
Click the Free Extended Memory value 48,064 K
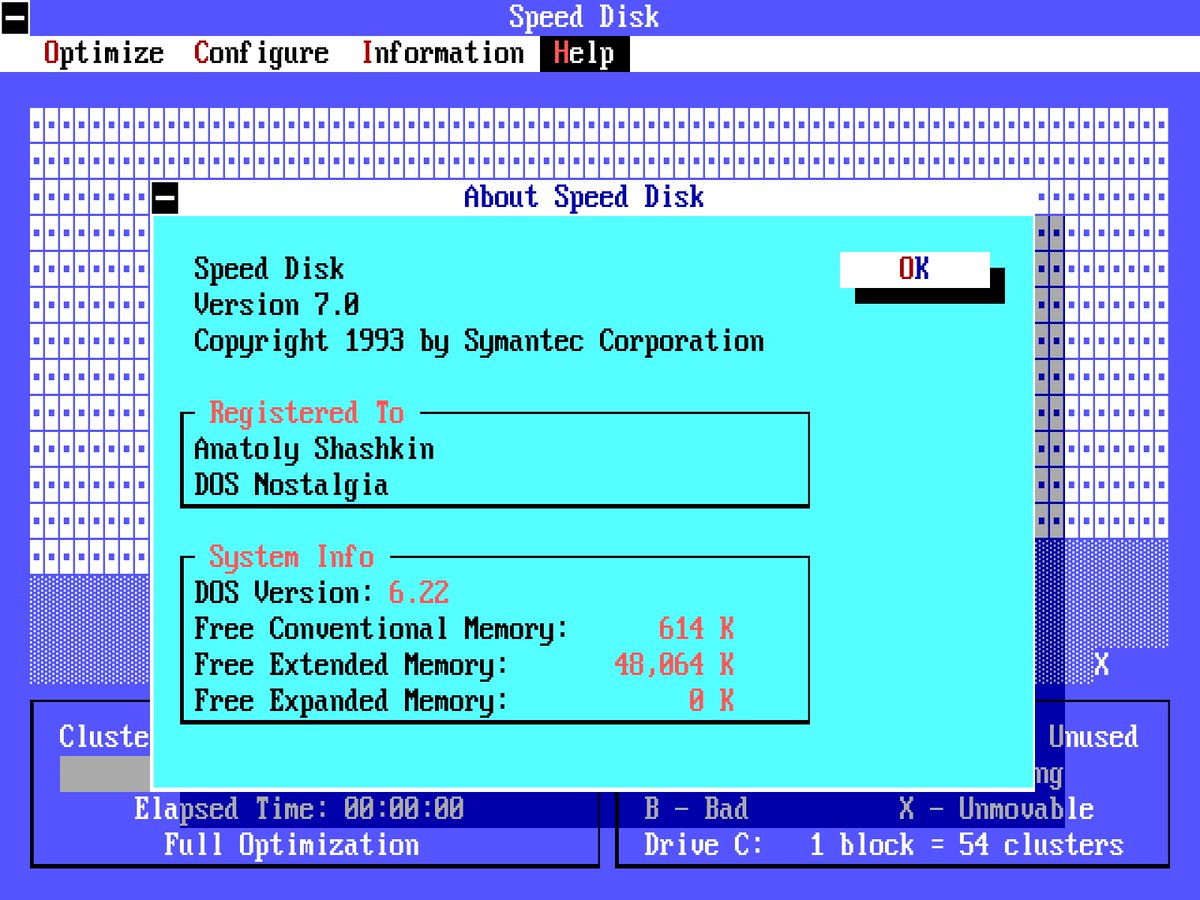click(x=674, y=664)
